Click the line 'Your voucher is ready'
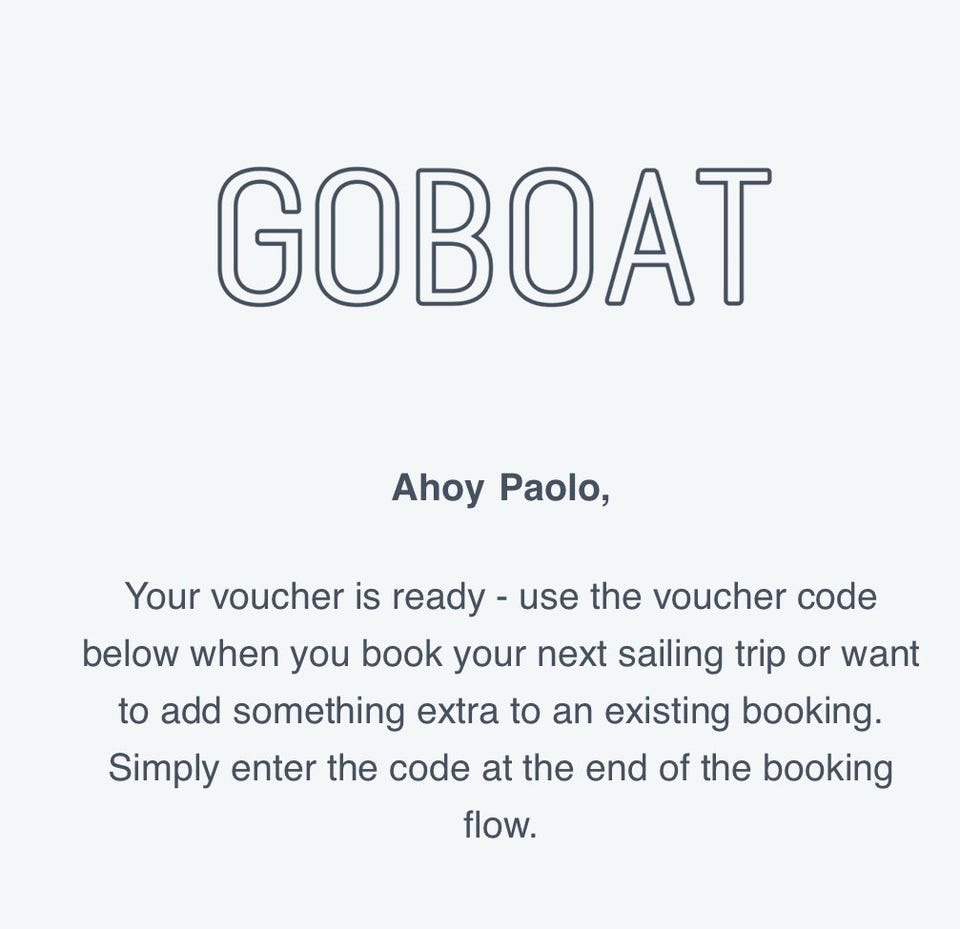The height and width of the screenshot is (929, 960). (x=303, y=597)
